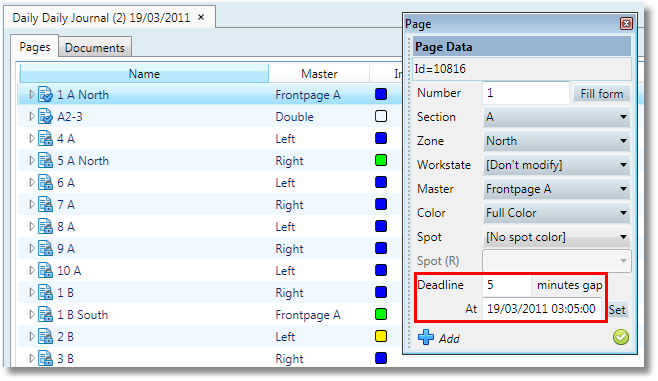658x381 pixels.
Task: Sort by the Master column header
Action: pos(319,74)
